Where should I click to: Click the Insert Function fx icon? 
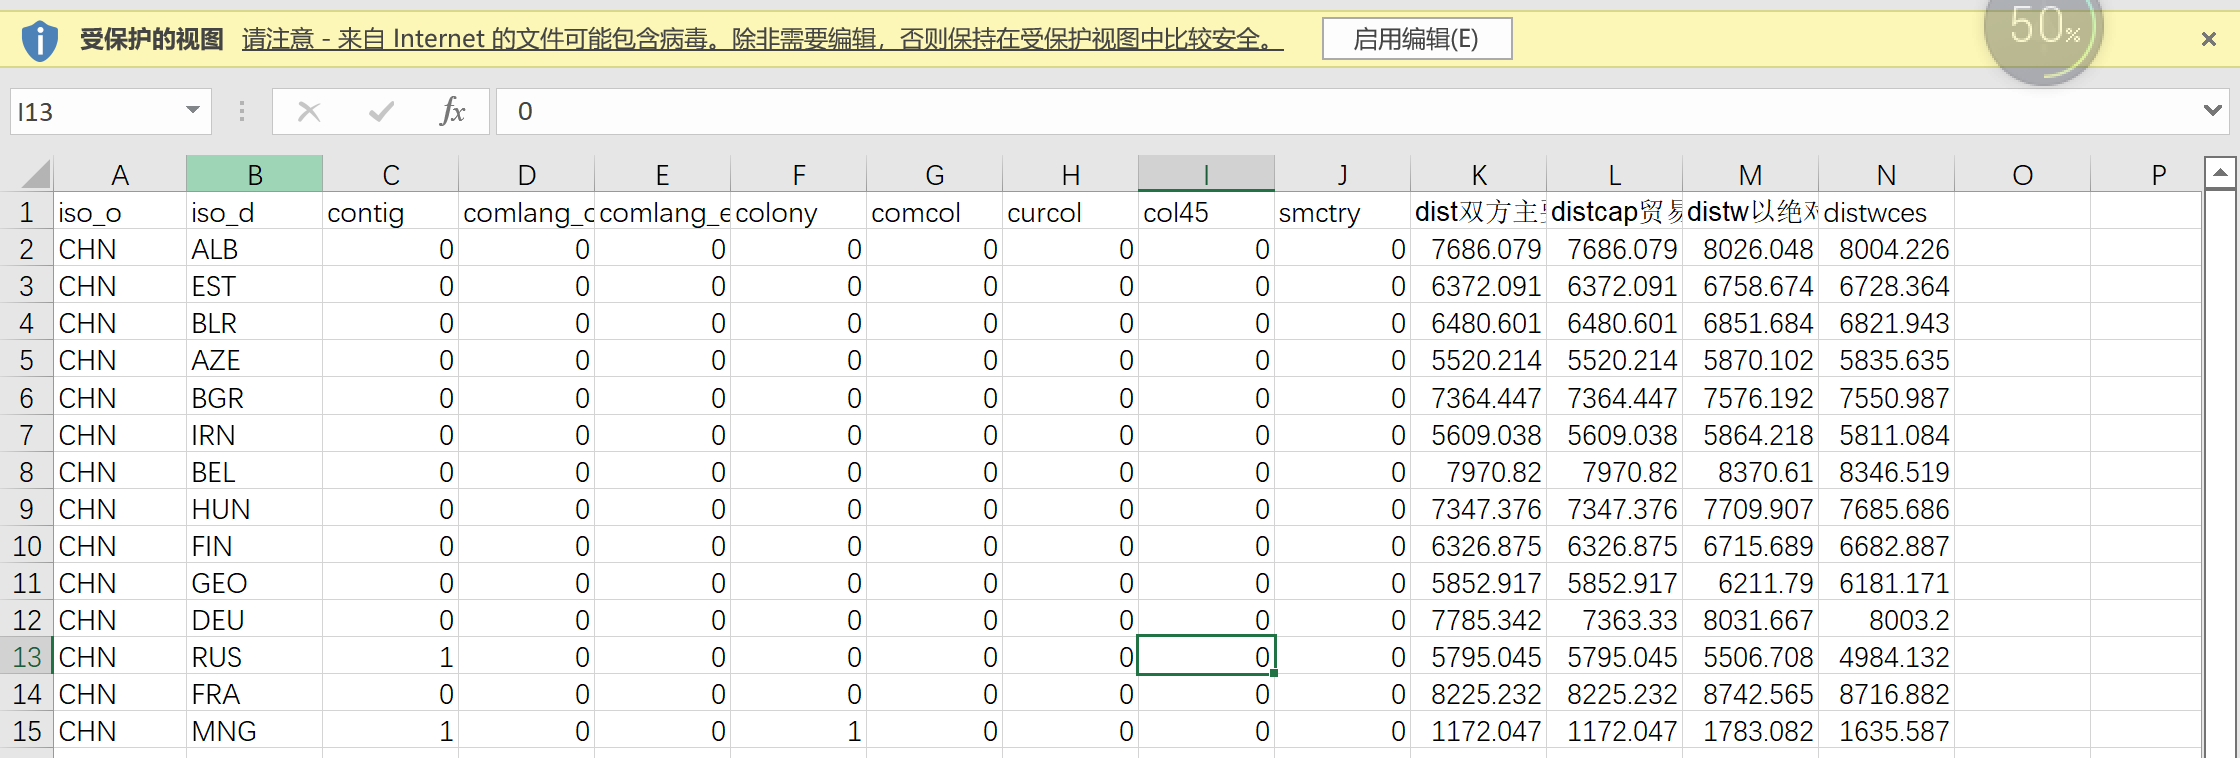tap(453, 111)
